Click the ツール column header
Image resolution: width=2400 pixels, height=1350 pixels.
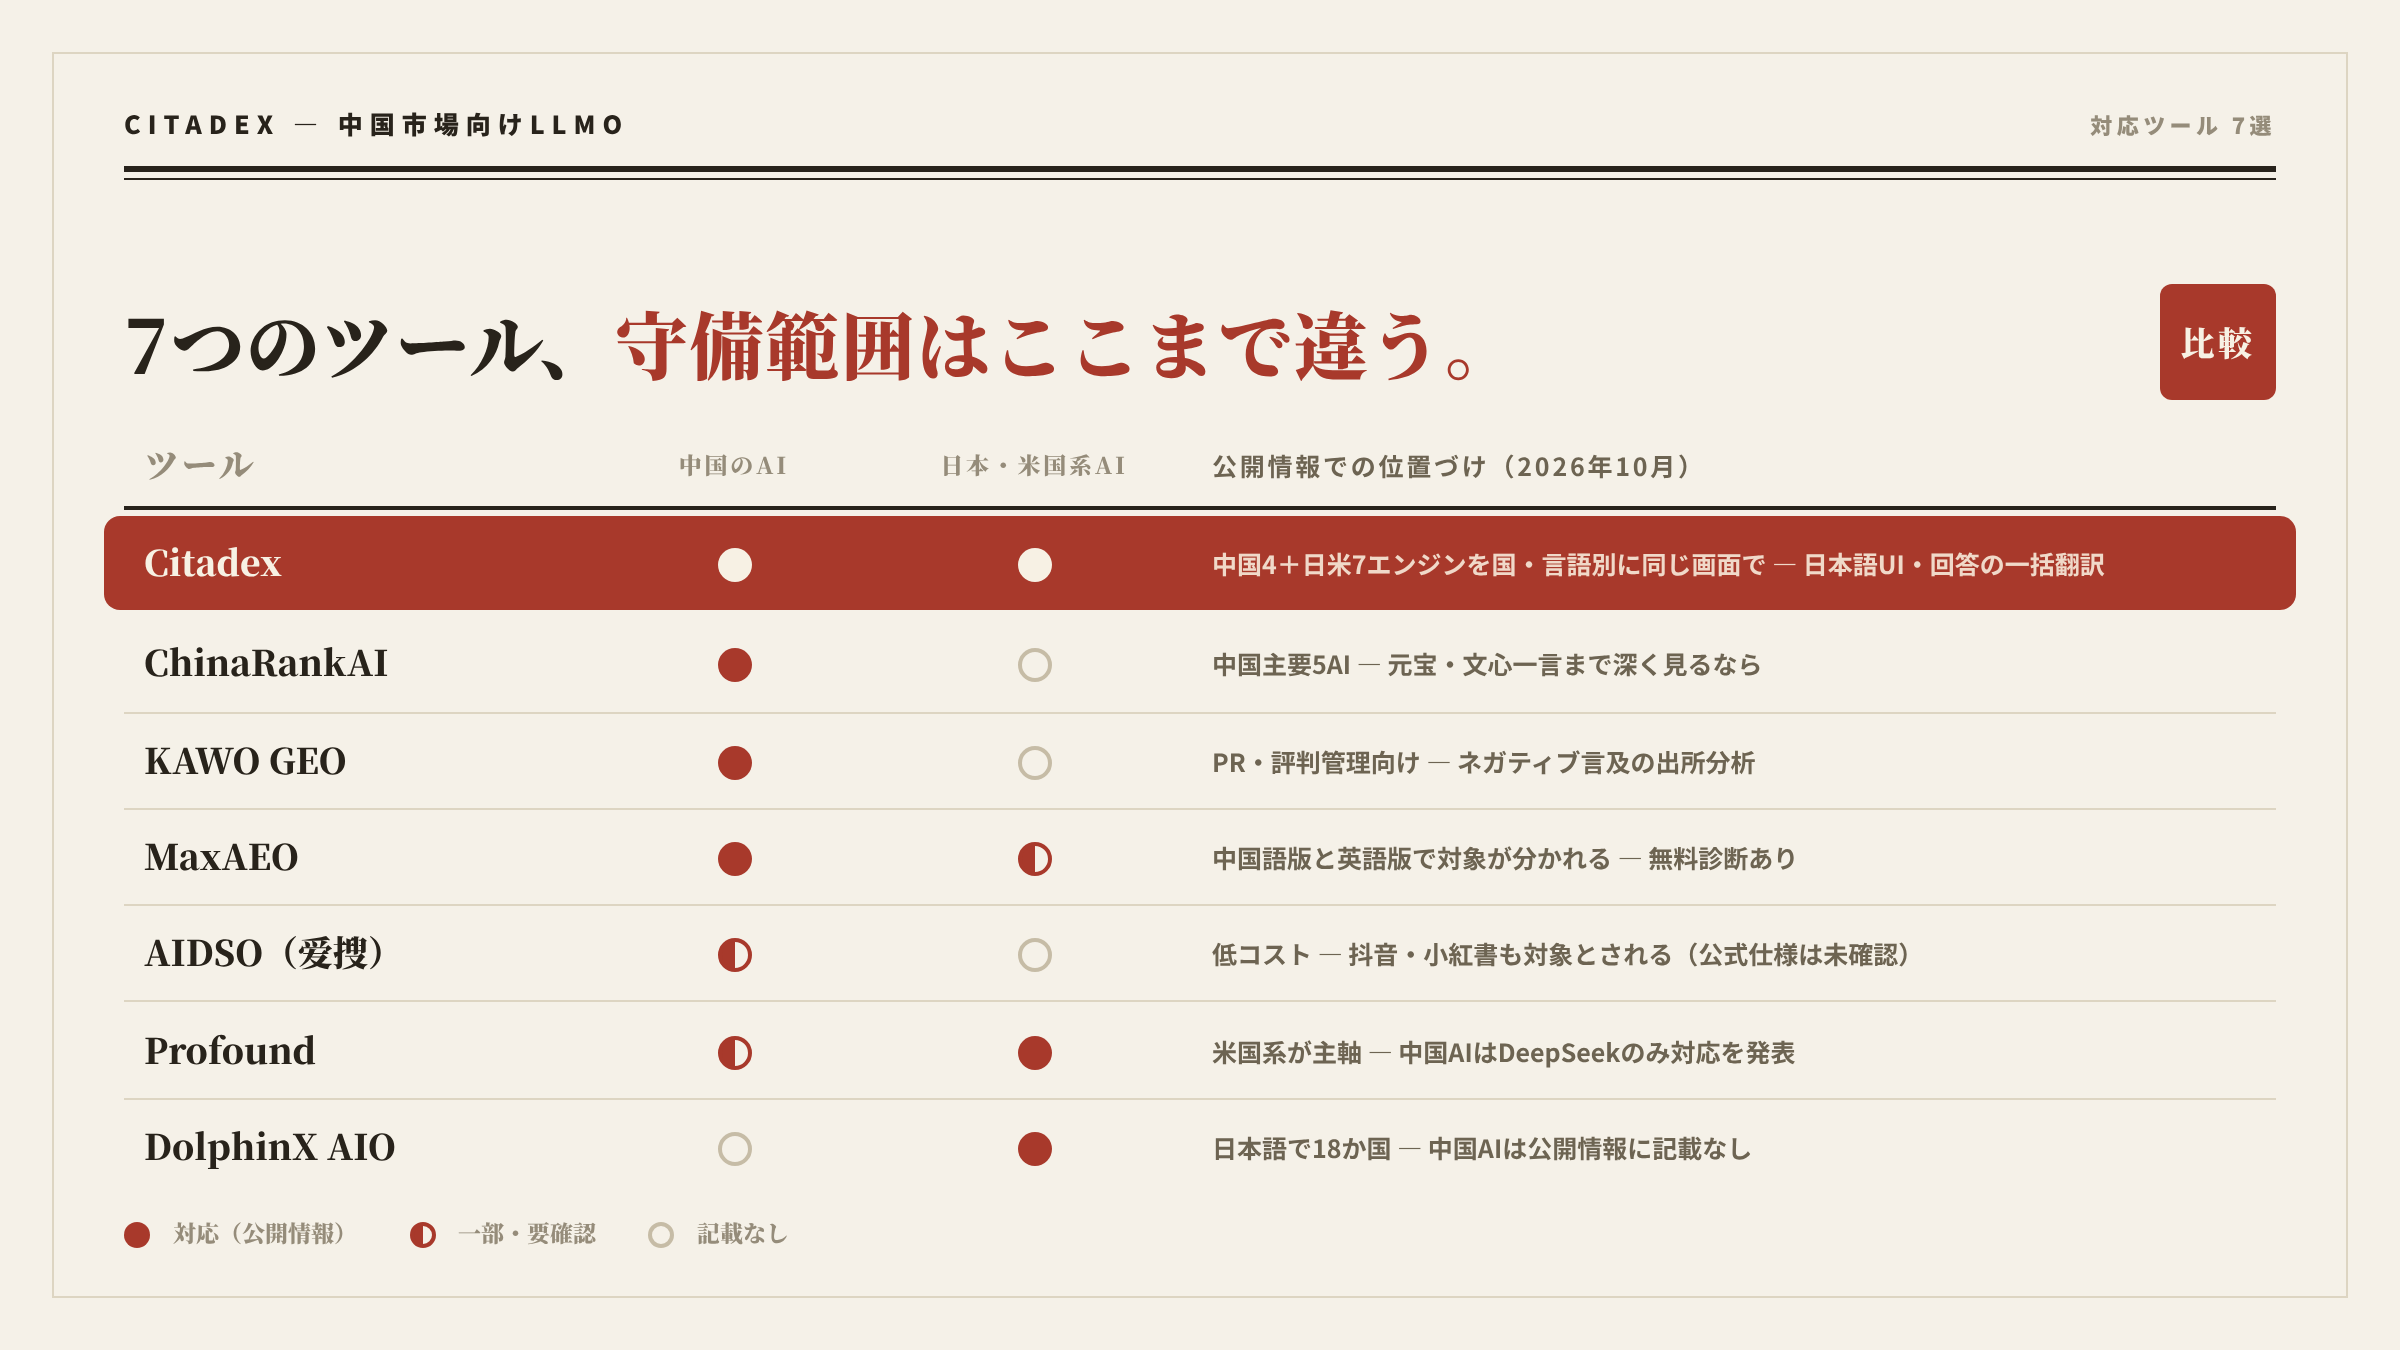point(199,465)
